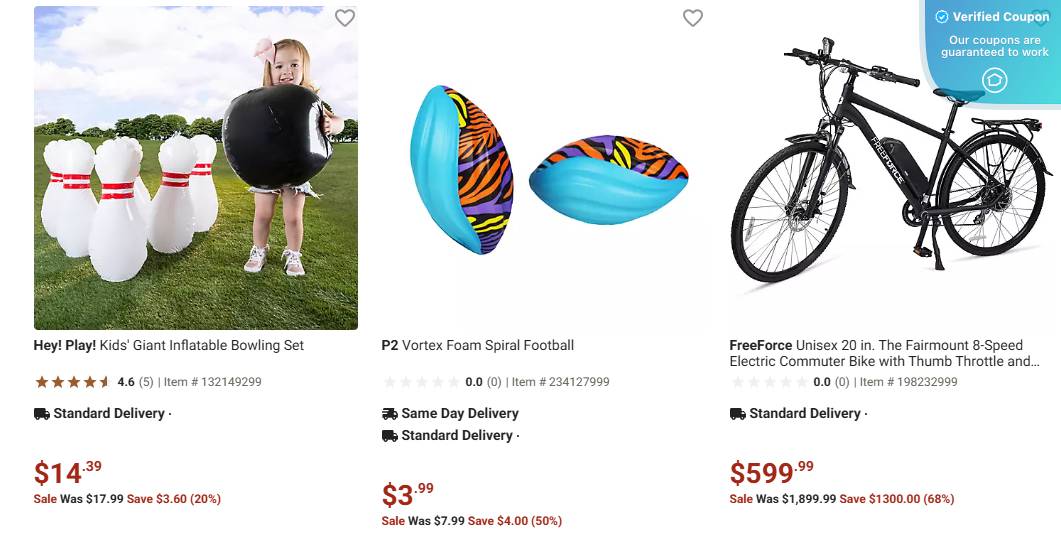Click Standard Delivery truck icon for football

(390, 436)
